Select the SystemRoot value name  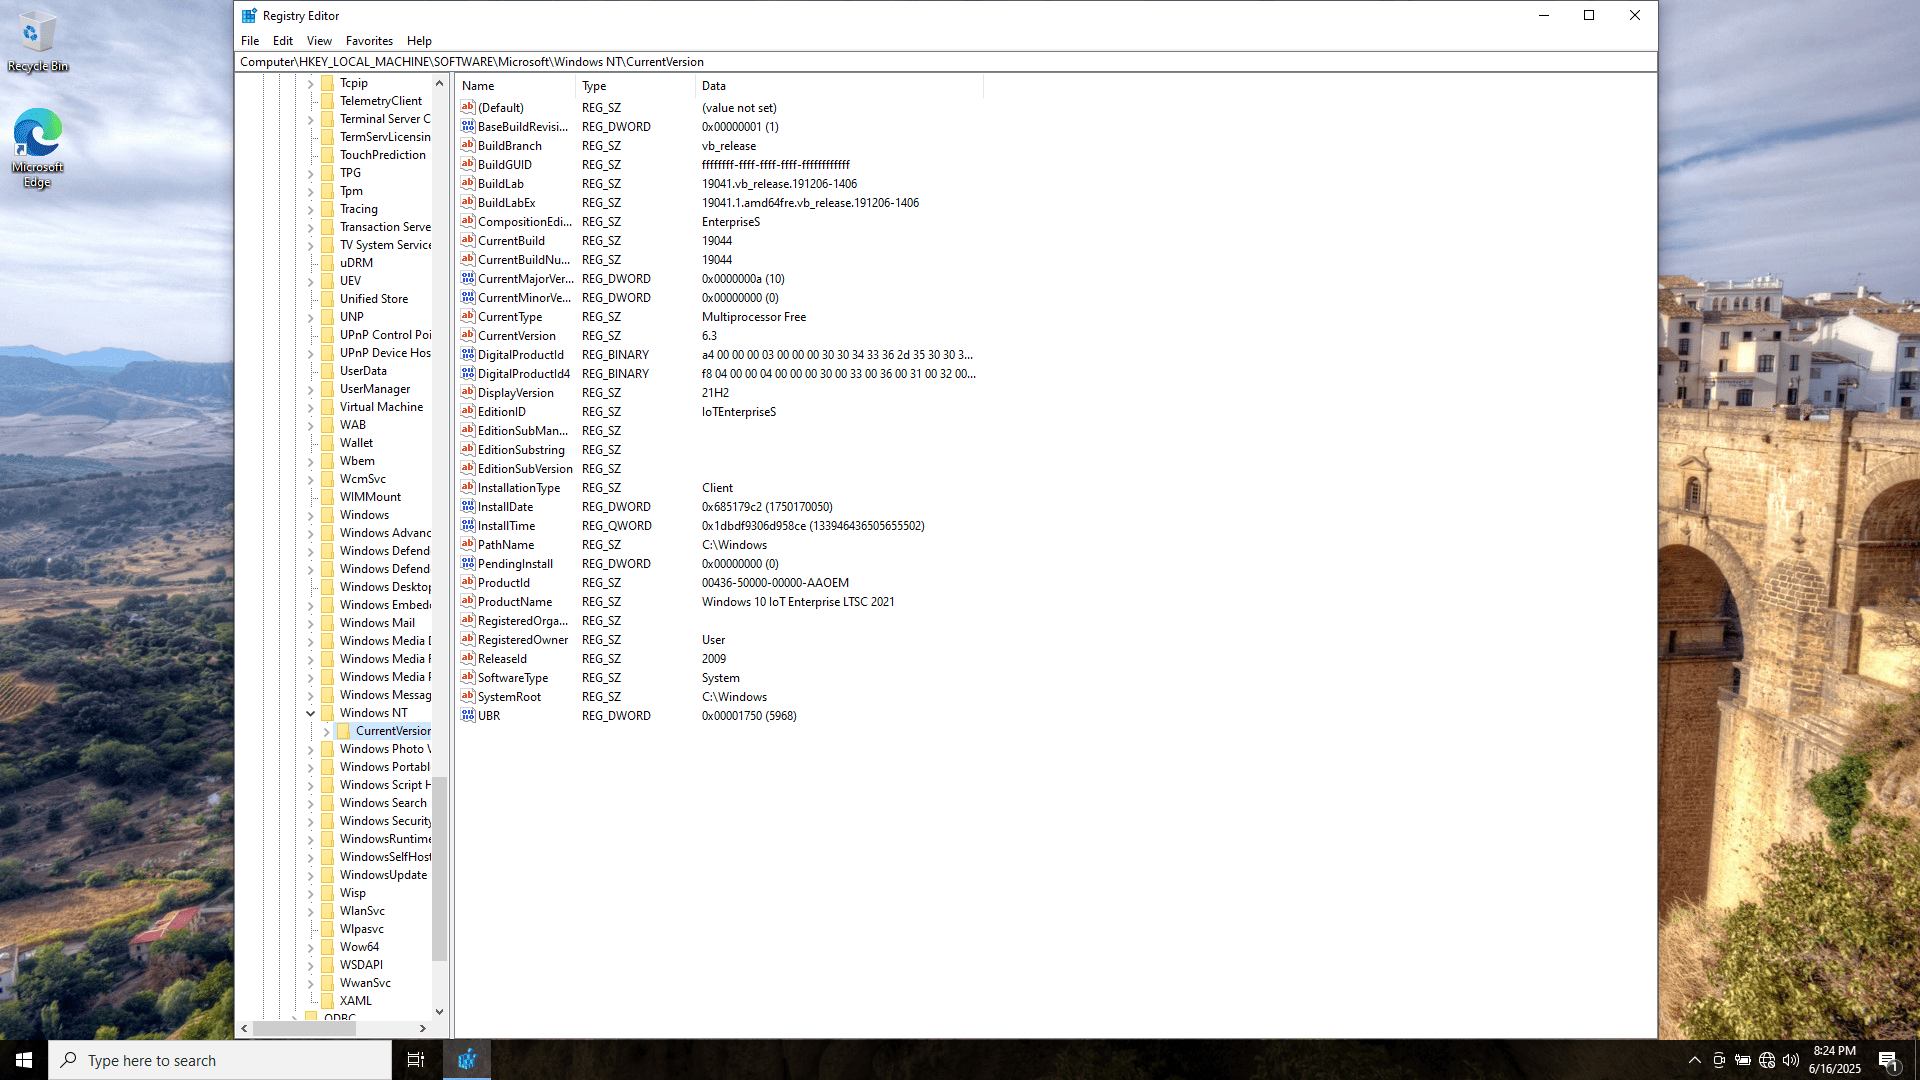(509, 697)
